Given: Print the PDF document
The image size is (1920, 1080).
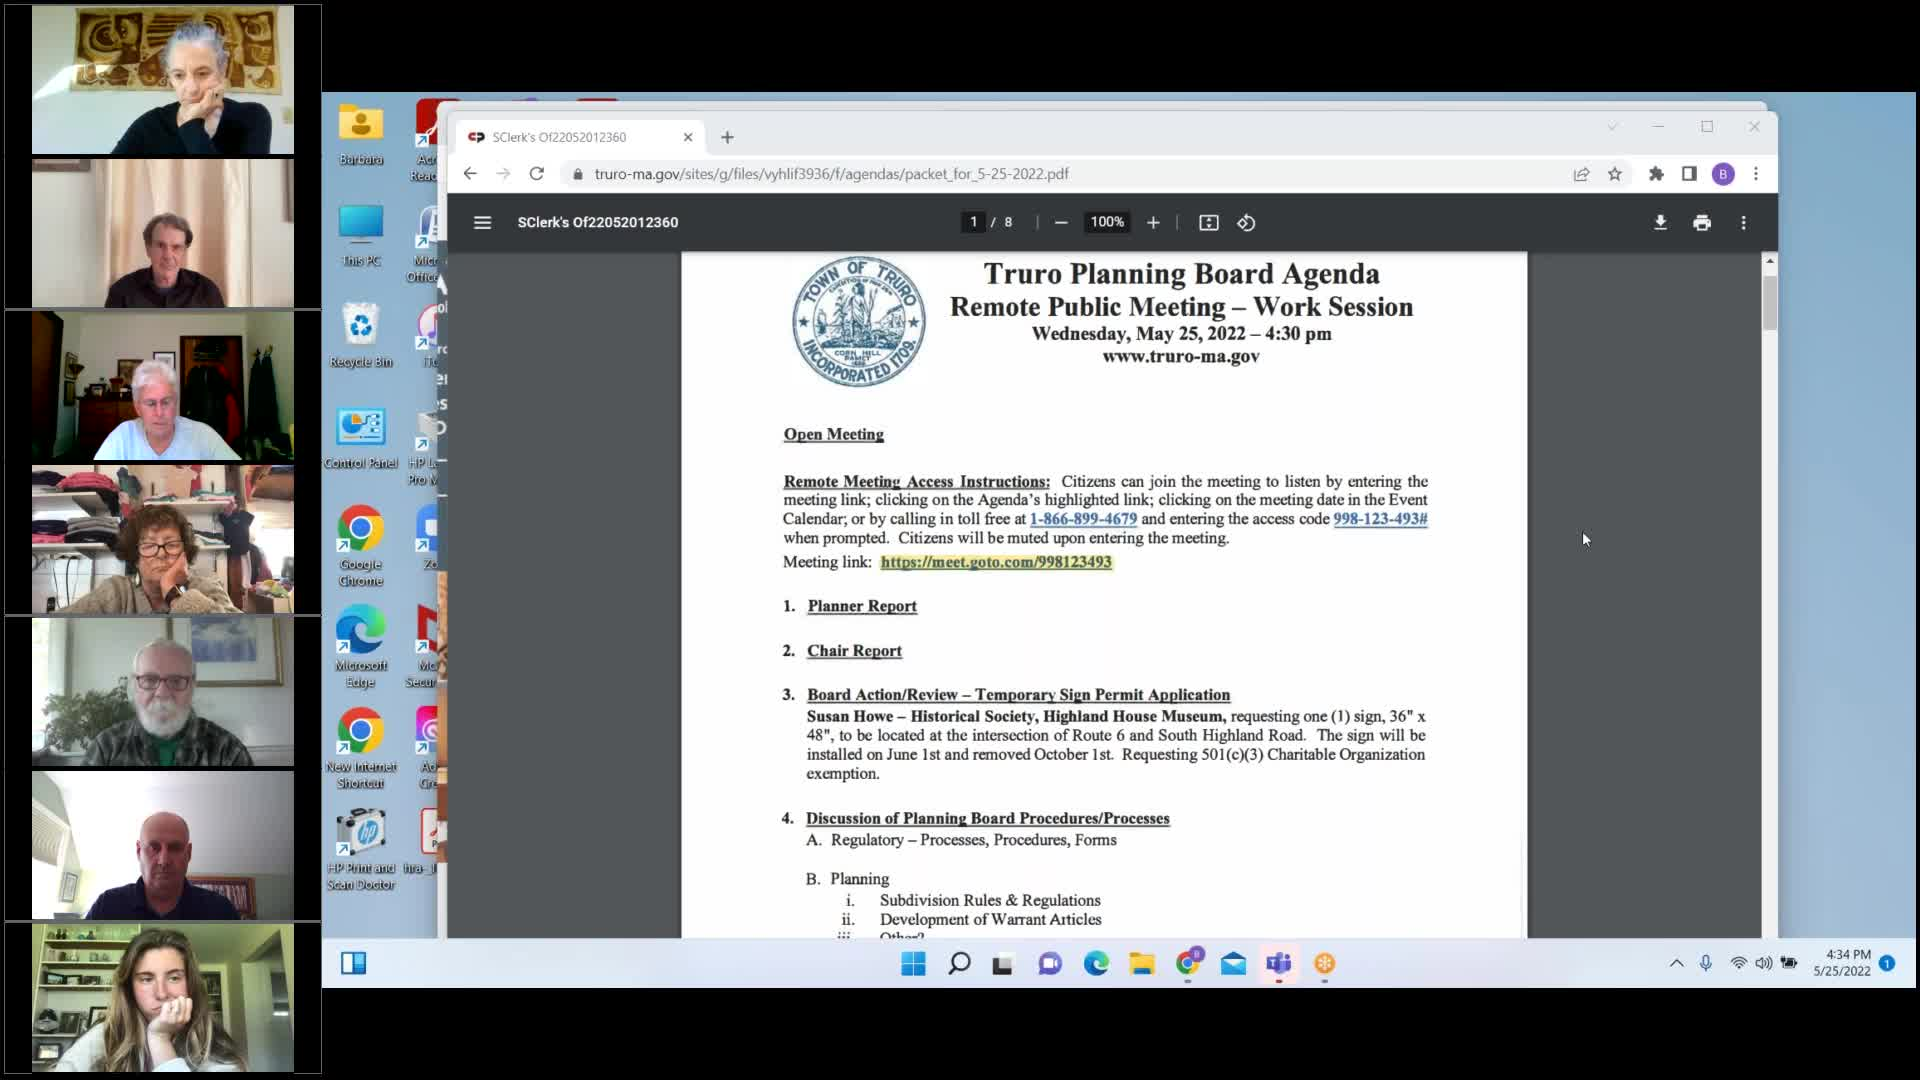Looking at the screenshot, I should click(1702, 222).
